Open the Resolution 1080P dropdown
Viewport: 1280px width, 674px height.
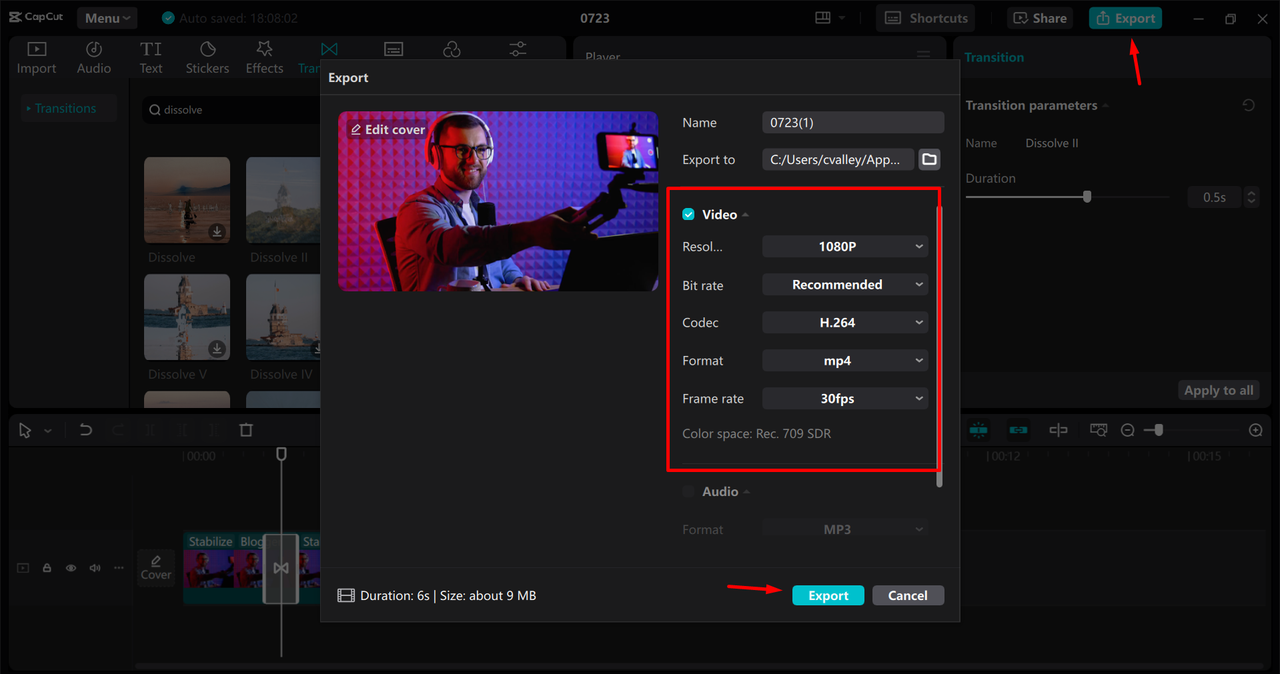(x=845, y=246)
